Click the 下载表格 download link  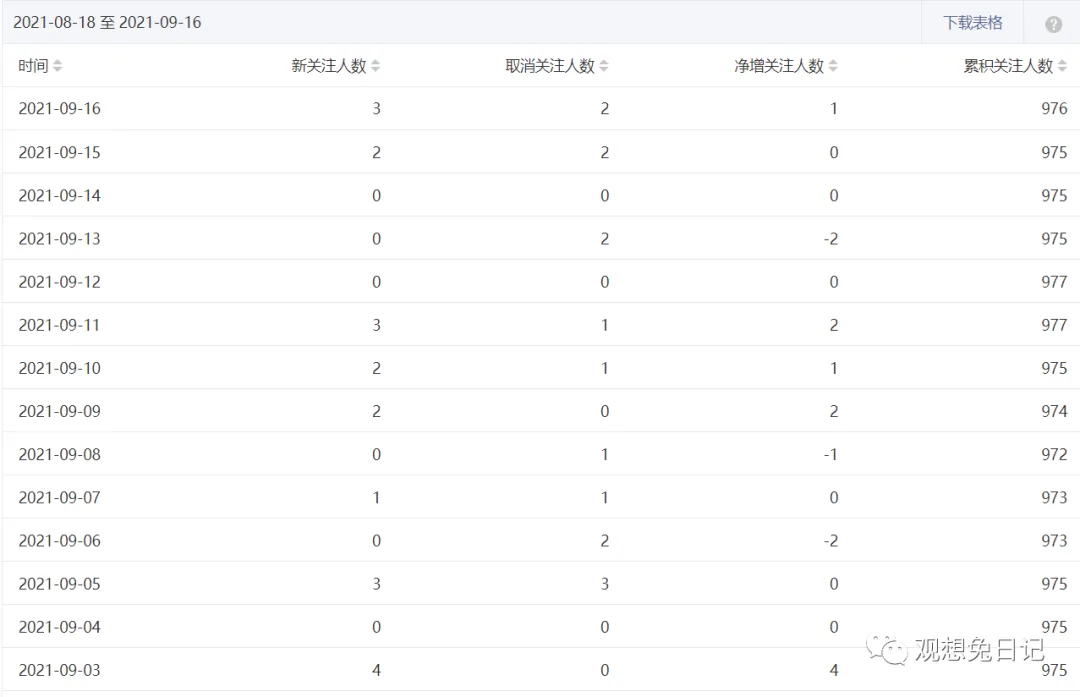click(x=973, y=23)
